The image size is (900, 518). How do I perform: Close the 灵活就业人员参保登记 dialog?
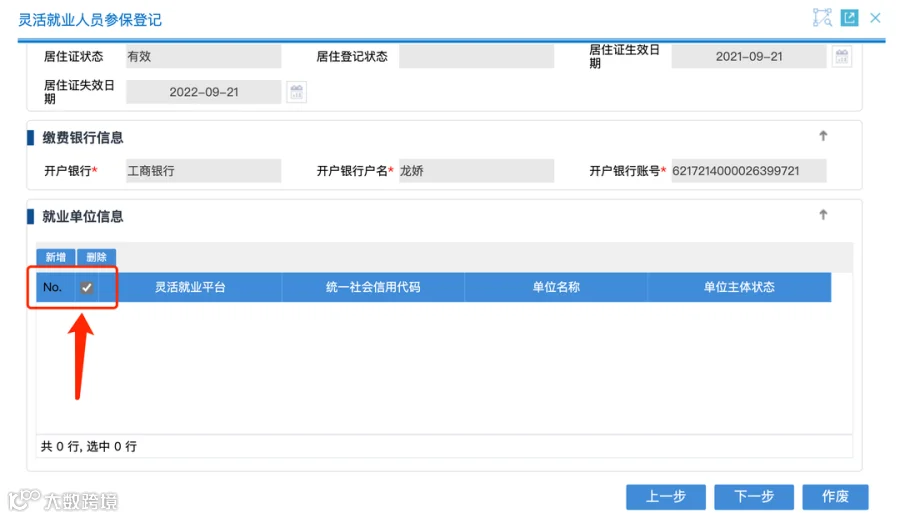pos(875,18)
